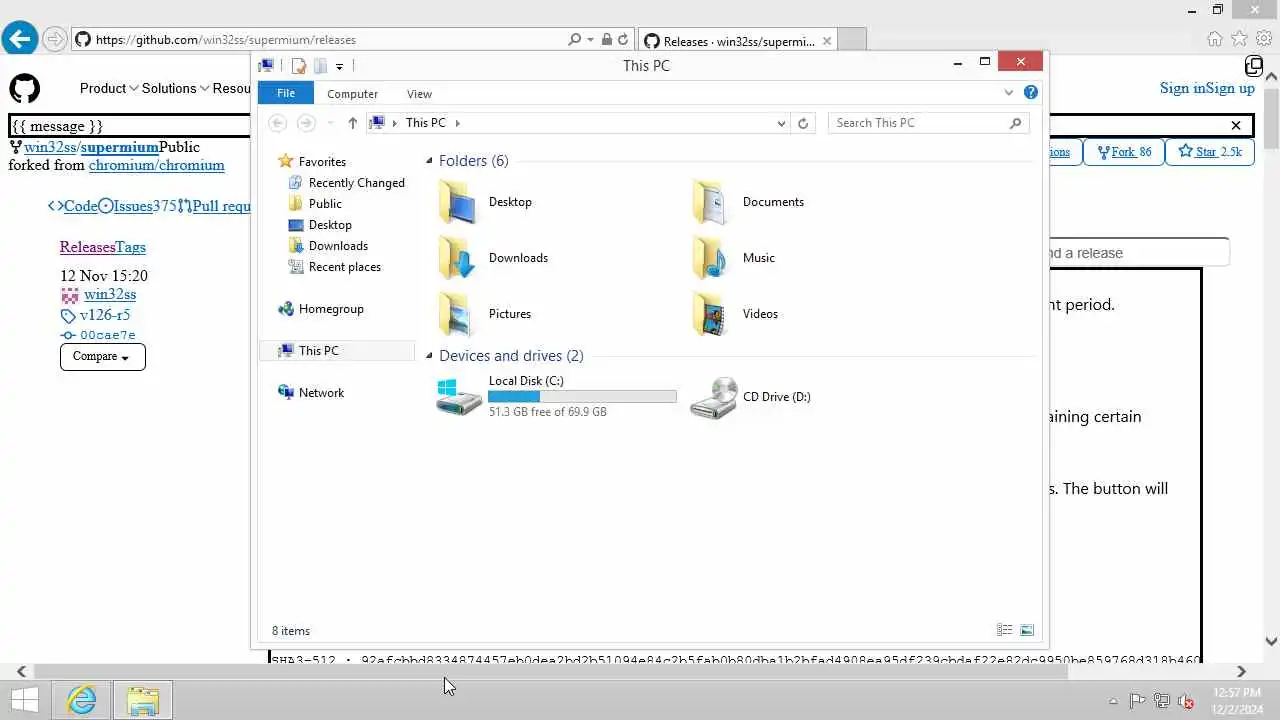The image size is (1280, 720).
Task: Expand the ribbon with the chevron
Action: tap(1008, 93)
